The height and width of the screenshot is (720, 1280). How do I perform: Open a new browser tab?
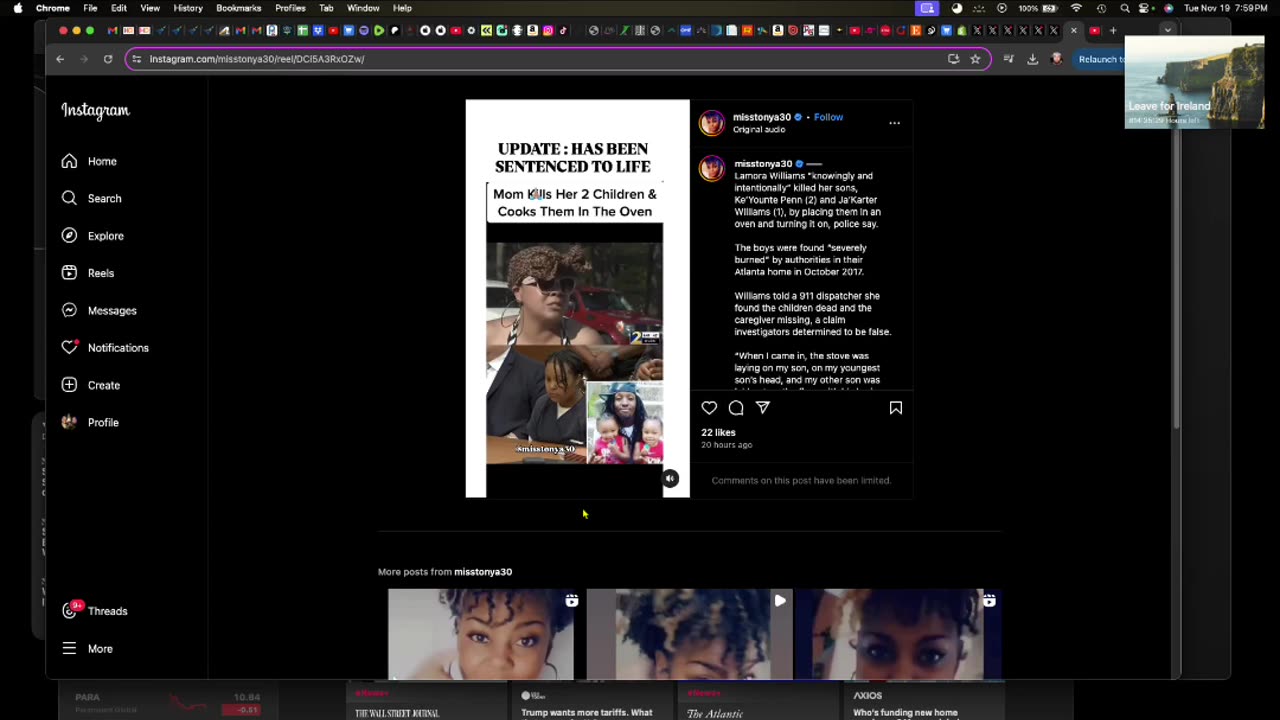click(x=1113, y=31)
